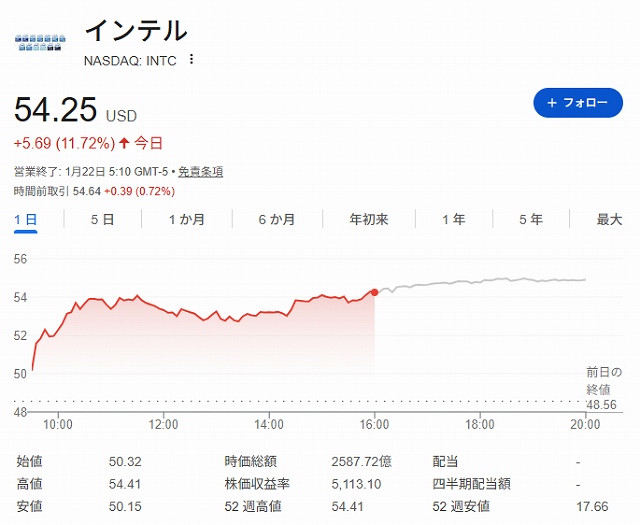The height and width of the screenshot is (525, 640).
Task: Open the three-dot more options menu
Action: 191,60
